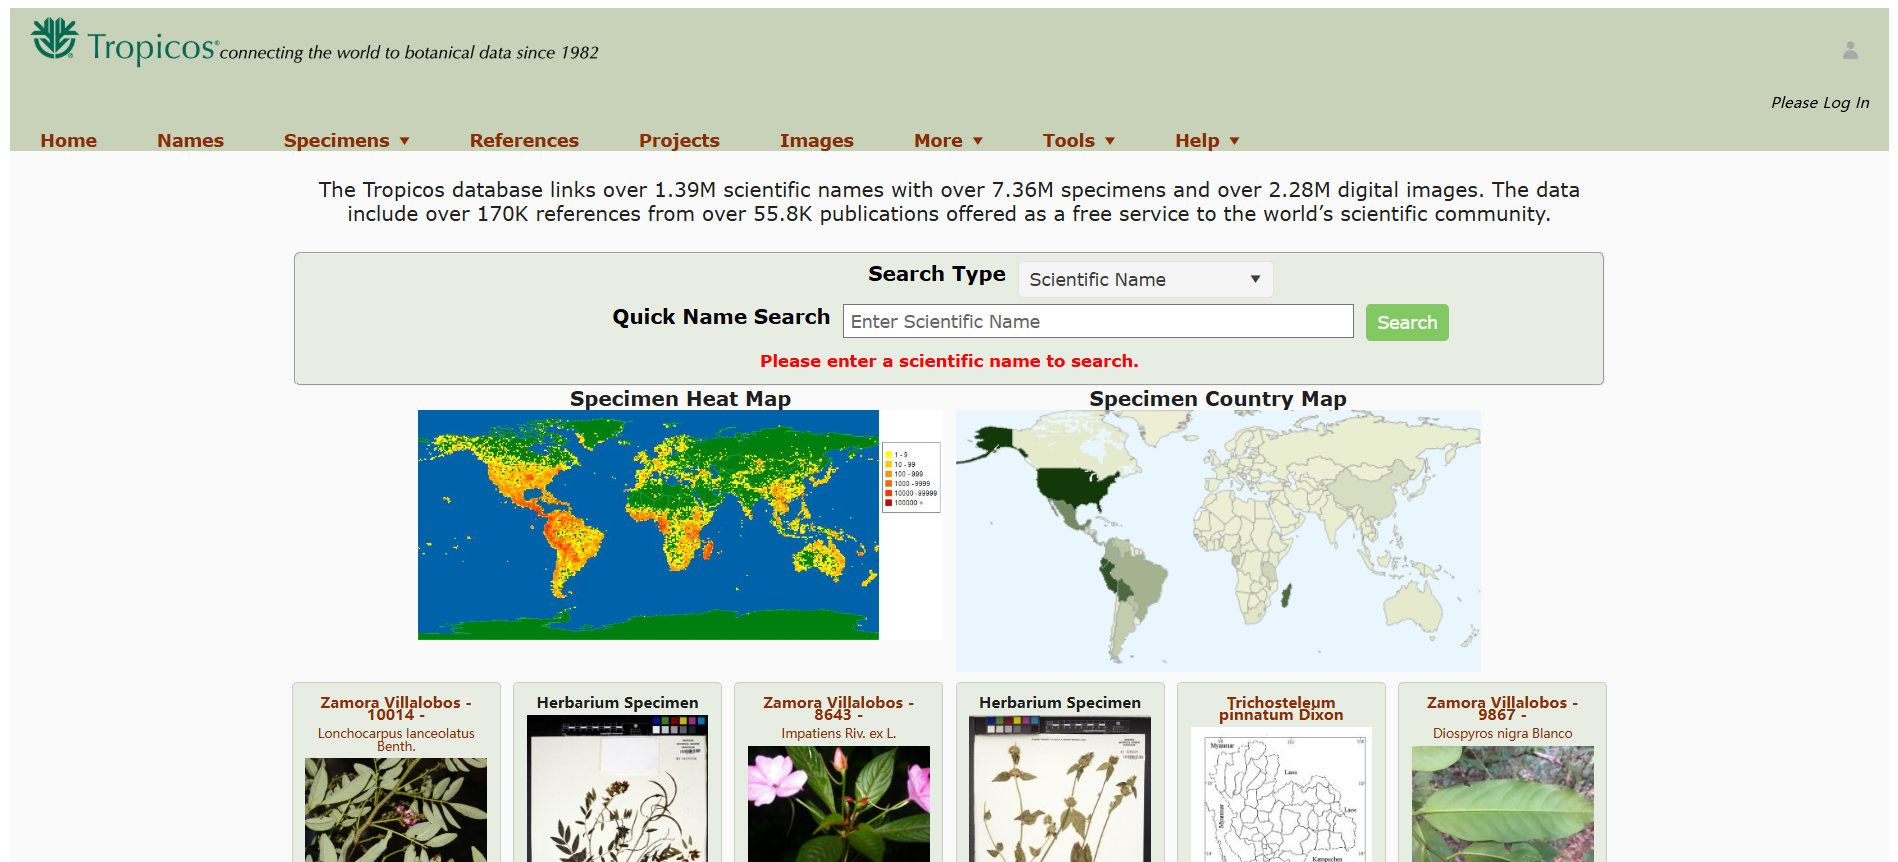Expand the Help dropdown menu
Viewport: 1898px width, 862px height.
pos(1207,141)
